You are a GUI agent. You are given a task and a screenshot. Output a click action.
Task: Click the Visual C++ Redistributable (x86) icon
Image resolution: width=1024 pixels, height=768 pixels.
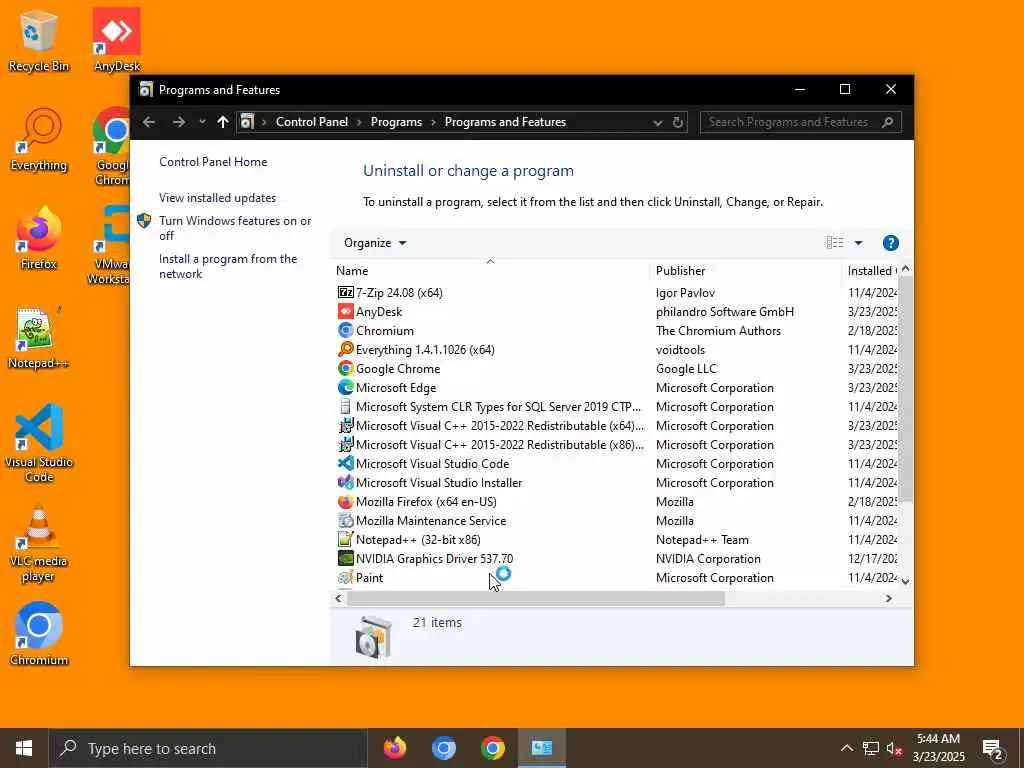pyautogui.click(x=345, y=445)
